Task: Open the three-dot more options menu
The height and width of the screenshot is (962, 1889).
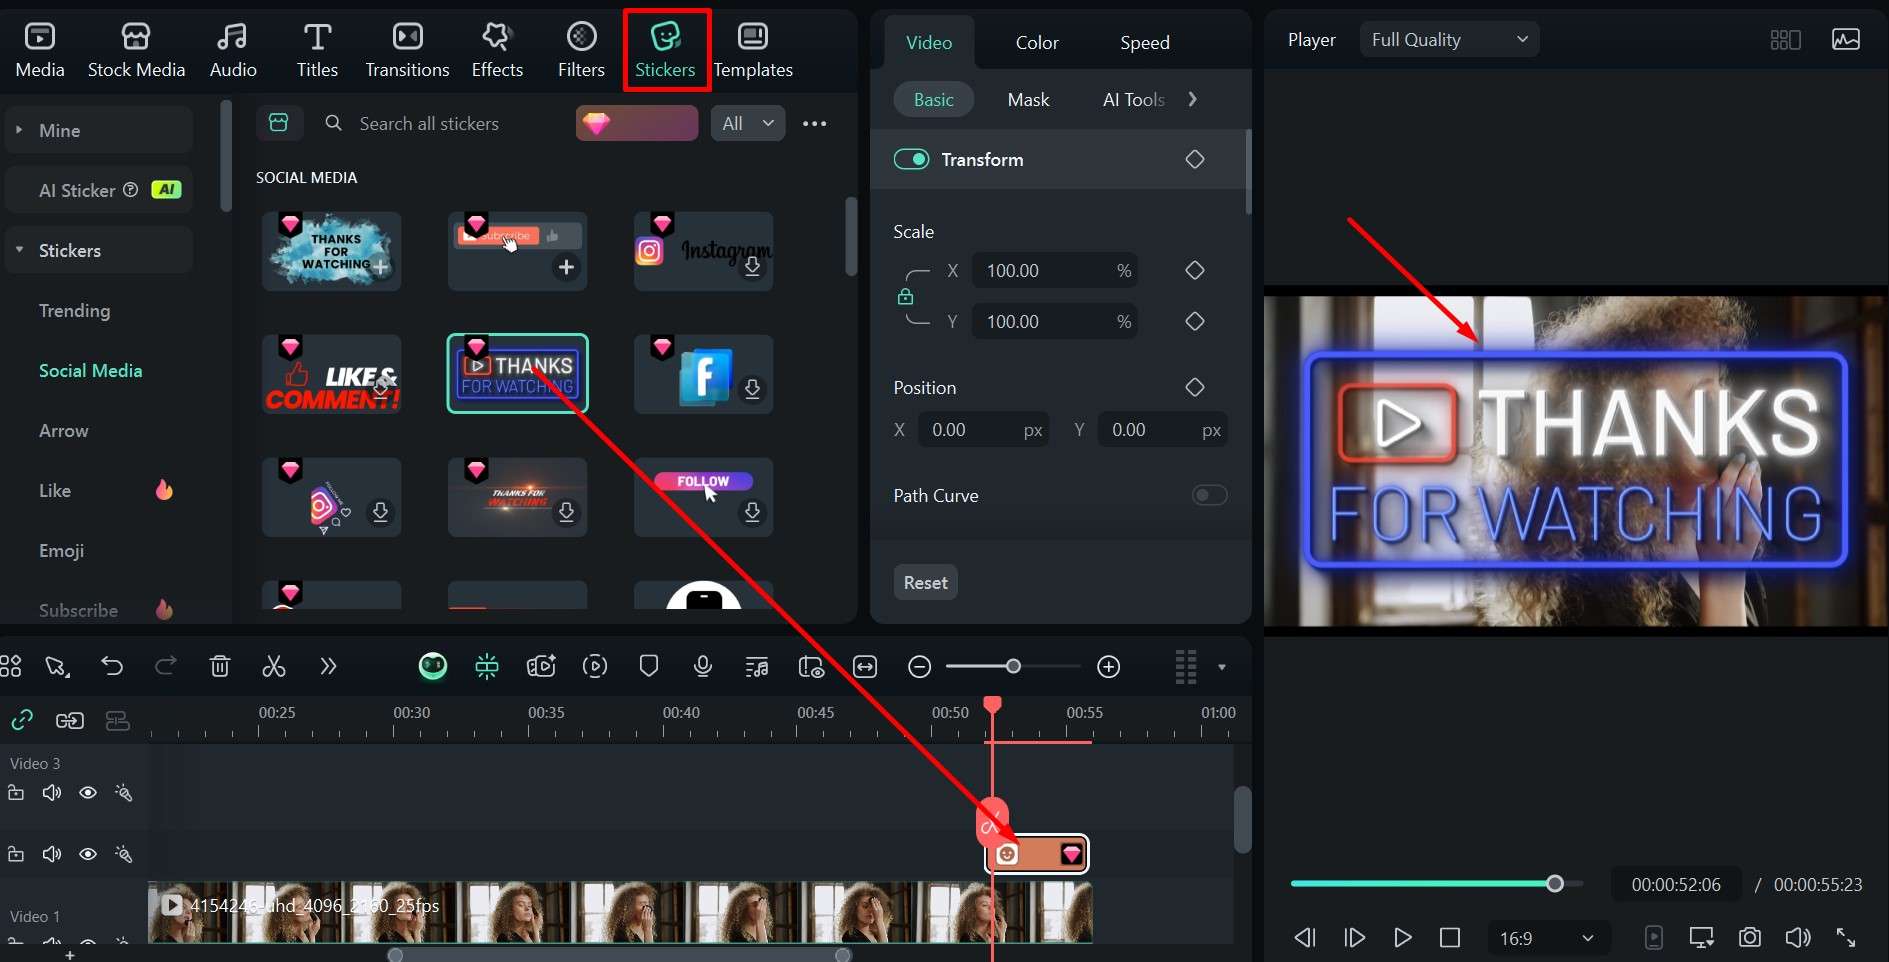Action: pos(815,124)
